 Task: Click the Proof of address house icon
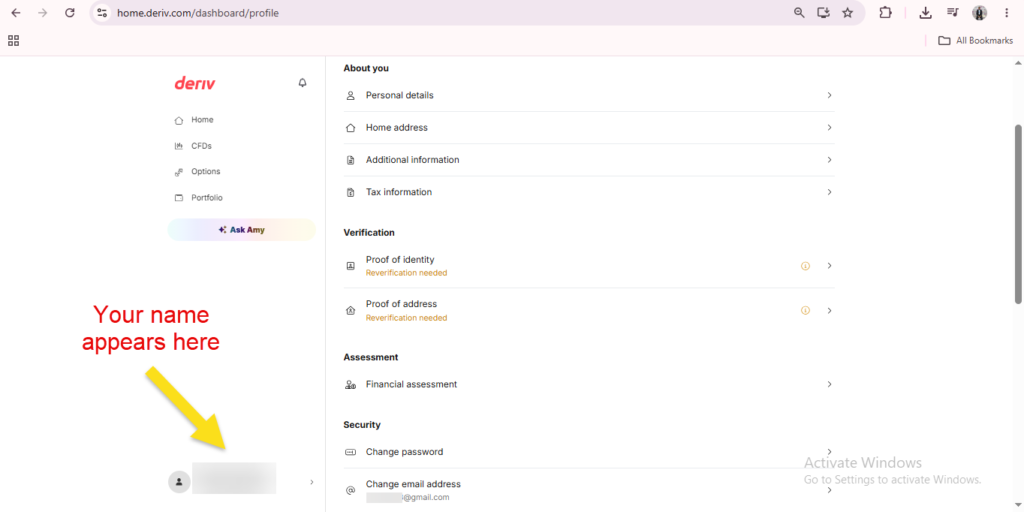point(351,311)
